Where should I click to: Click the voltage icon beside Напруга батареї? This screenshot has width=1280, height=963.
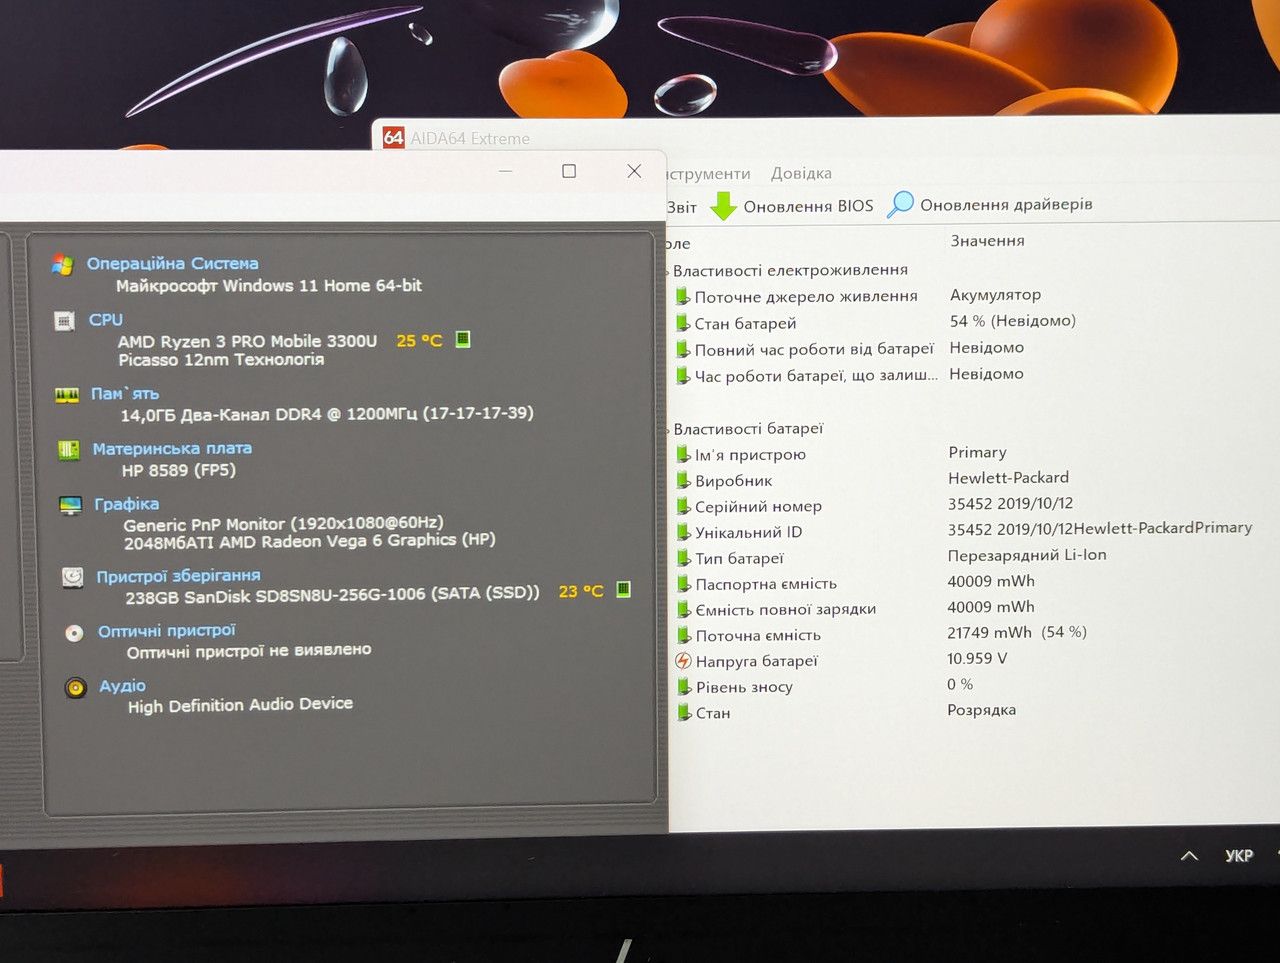(x=684, y=661)
